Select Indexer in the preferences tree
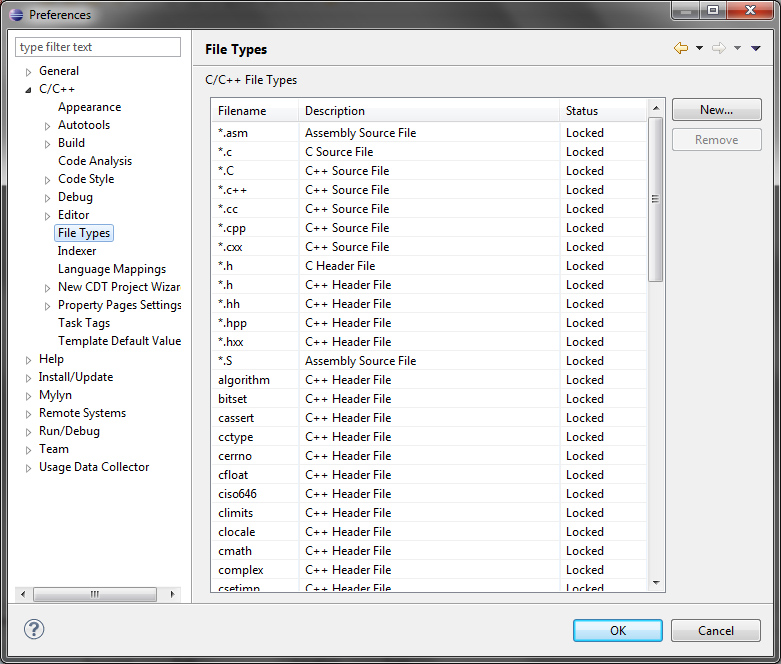The height and width of the screenshot is (664, 781). (77, 251)
